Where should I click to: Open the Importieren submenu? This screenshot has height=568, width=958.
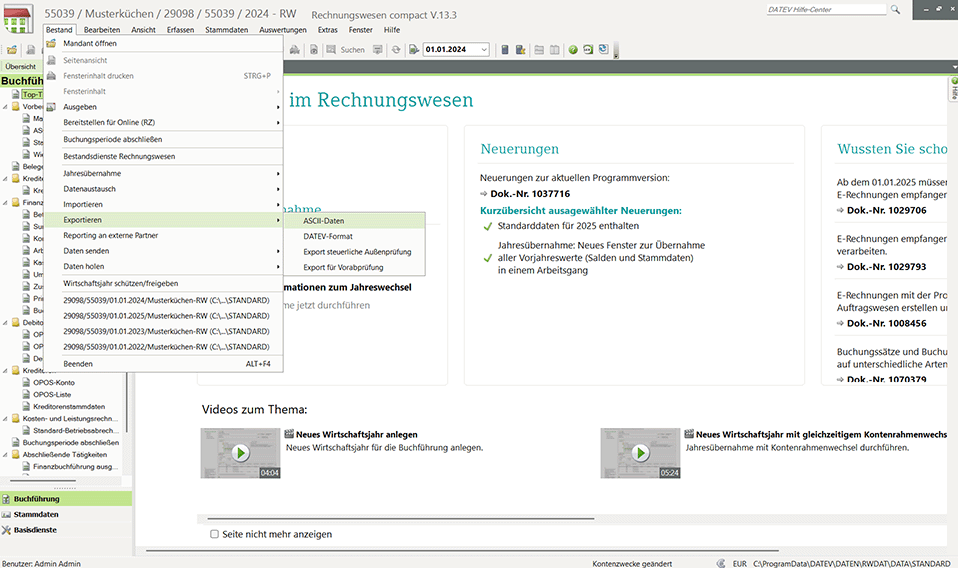(x=163, y=205)
